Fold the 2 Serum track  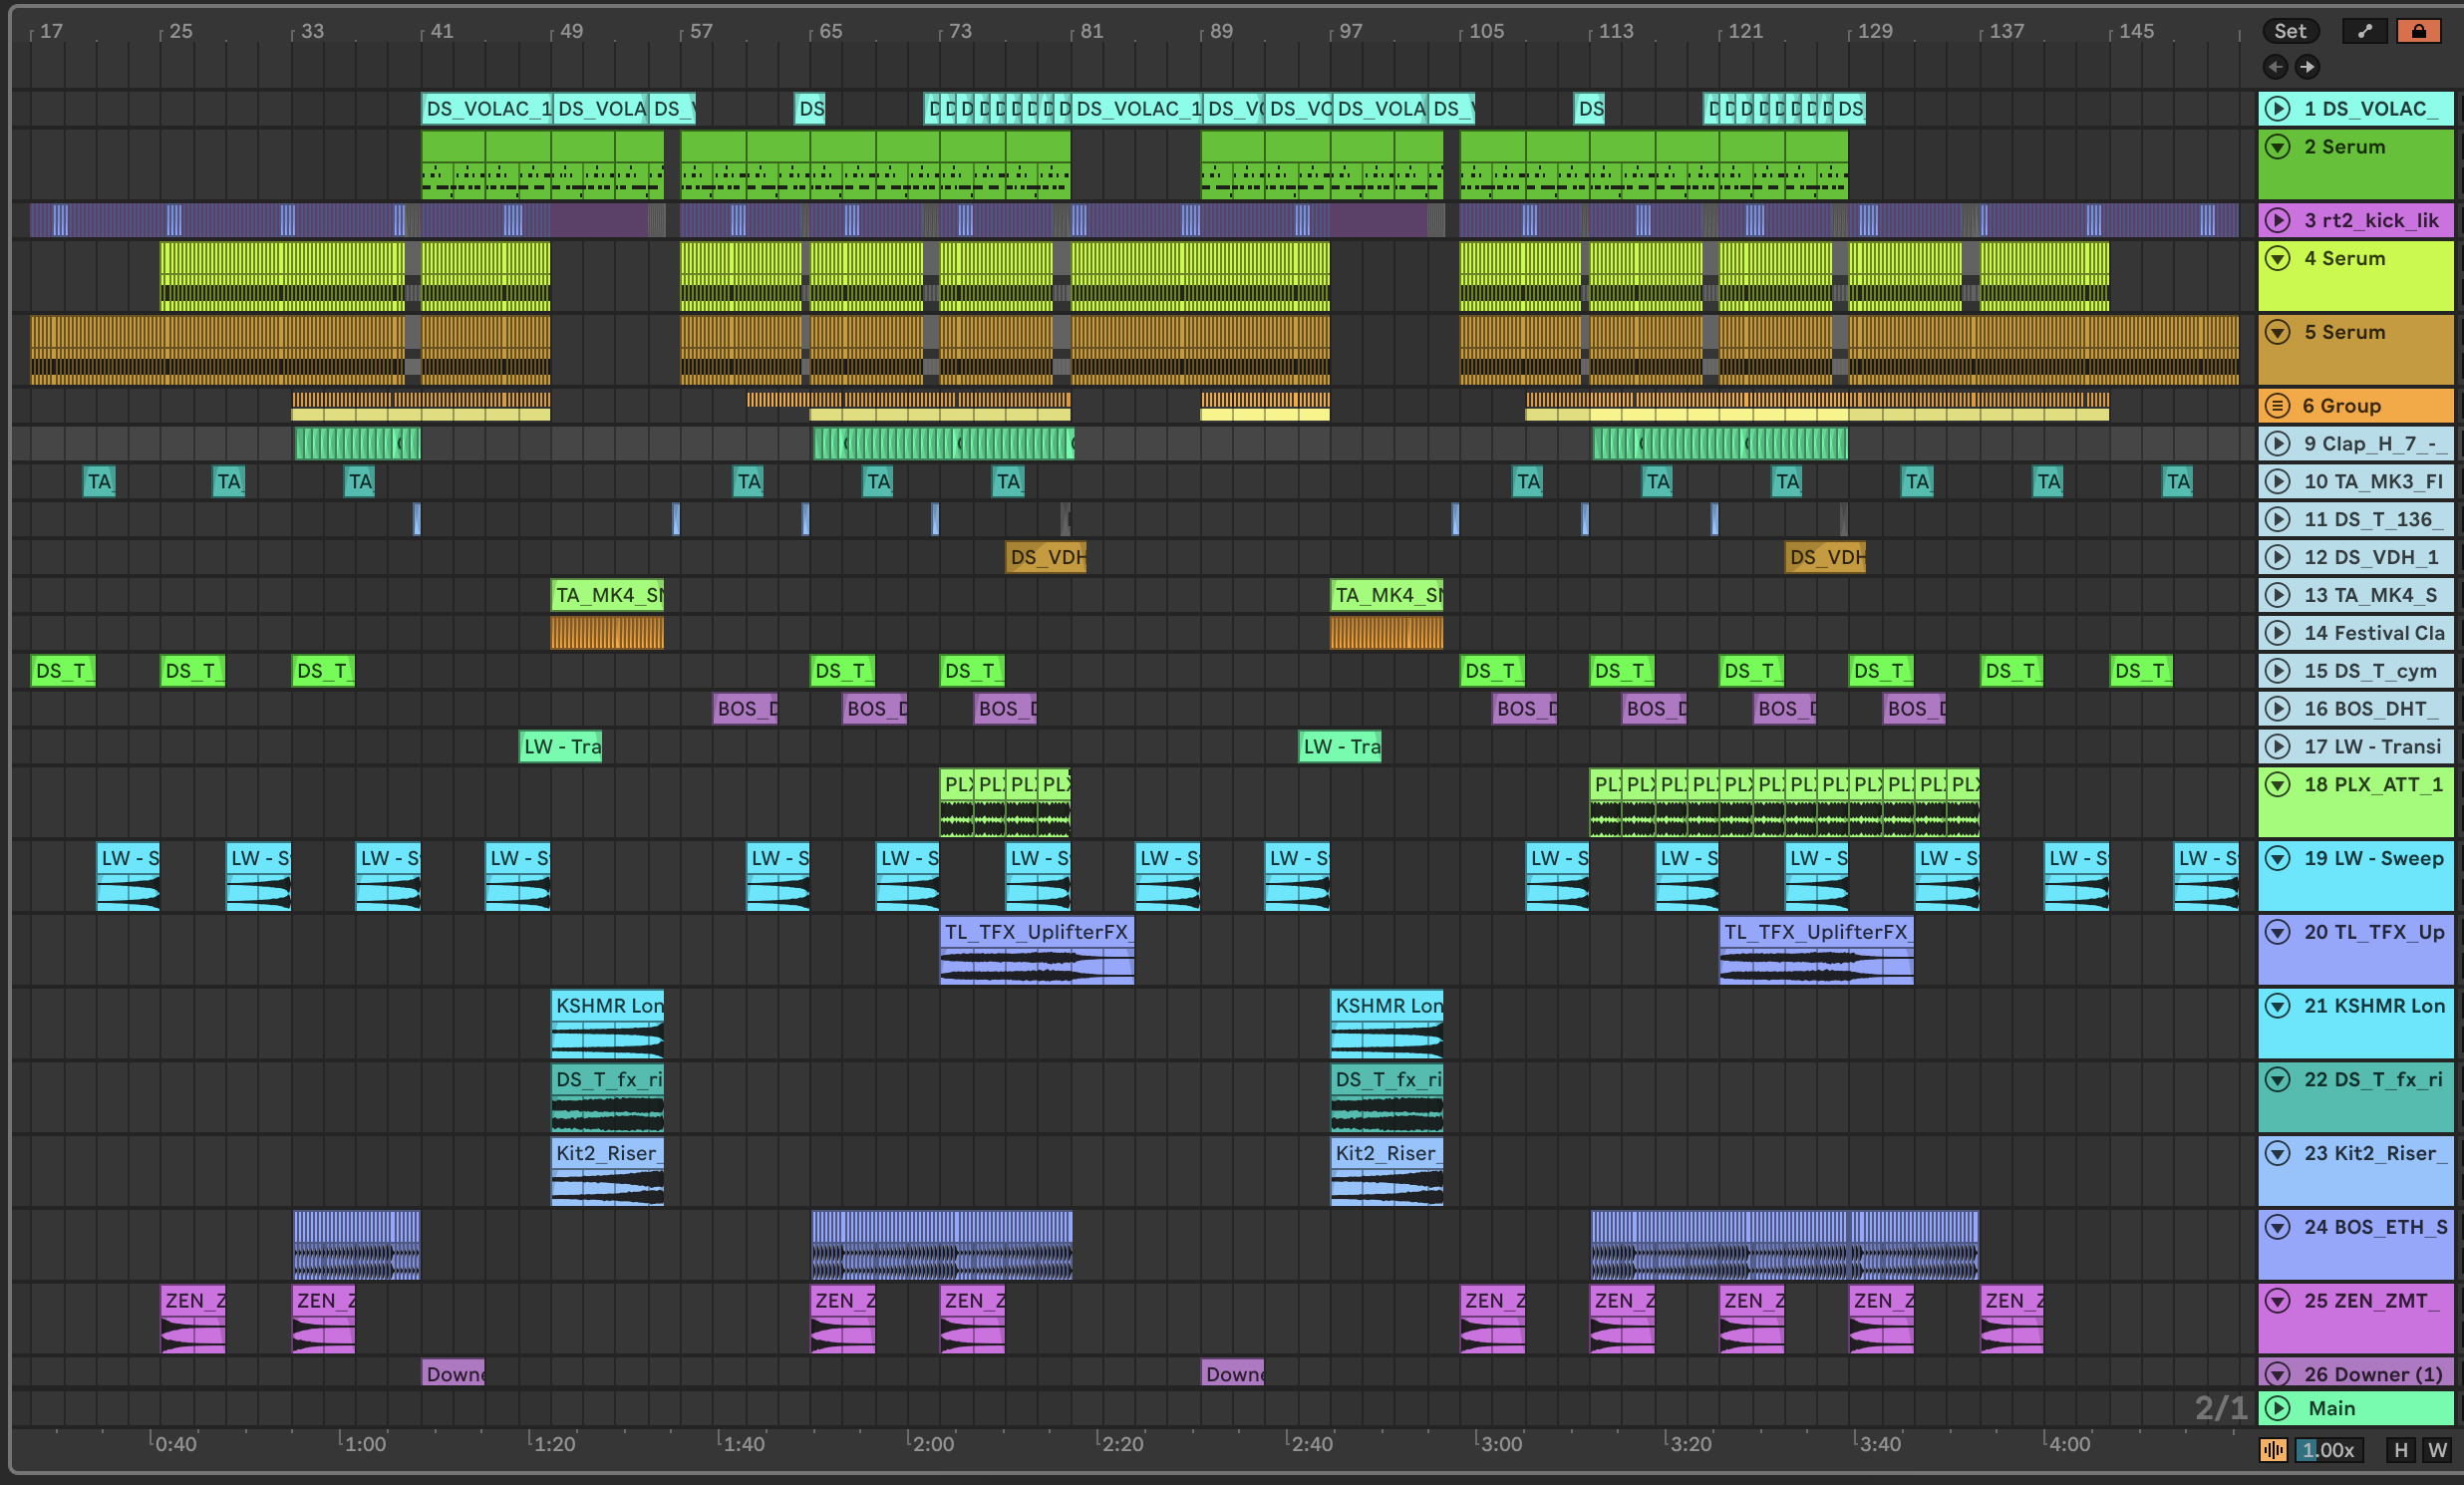click(2278, 147)
